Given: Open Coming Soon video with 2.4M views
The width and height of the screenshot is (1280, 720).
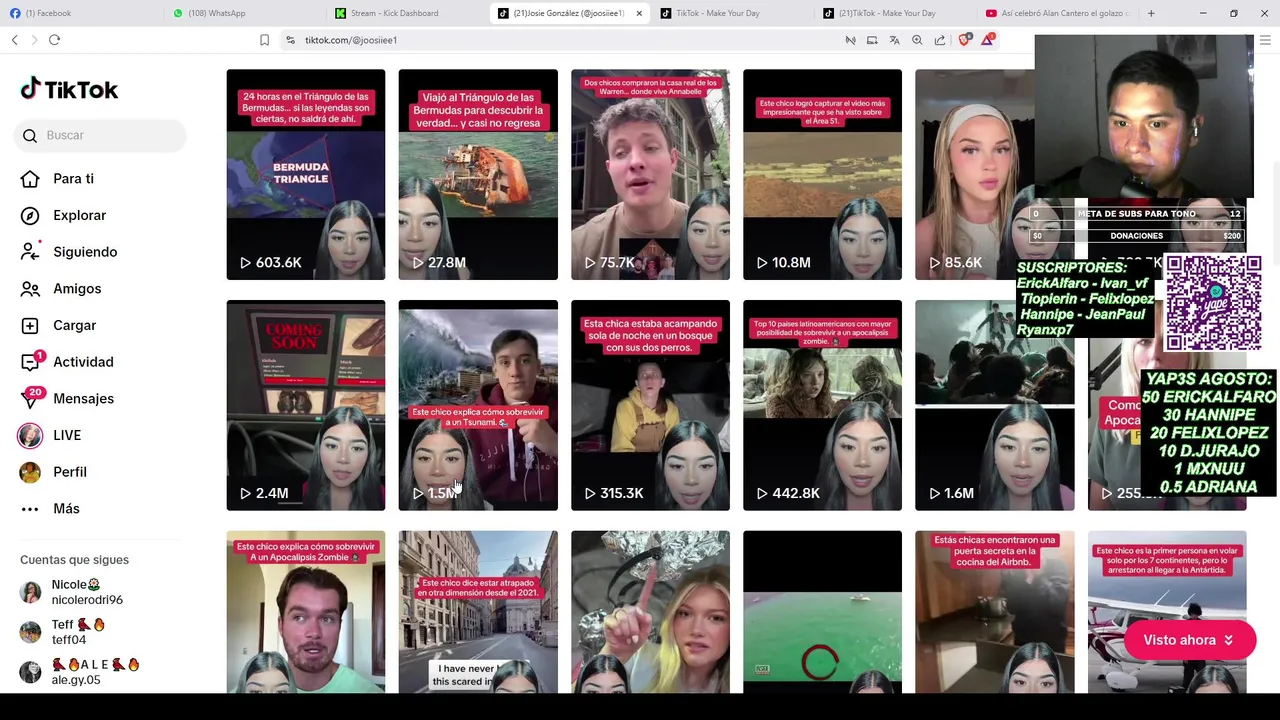Looking at the screenshot, I should tap(306, 405).
